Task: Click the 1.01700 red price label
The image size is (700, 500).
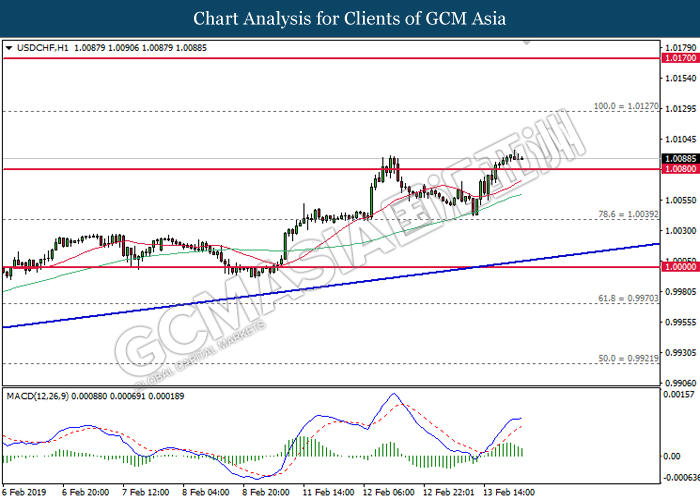Action: tap(681, 58)
